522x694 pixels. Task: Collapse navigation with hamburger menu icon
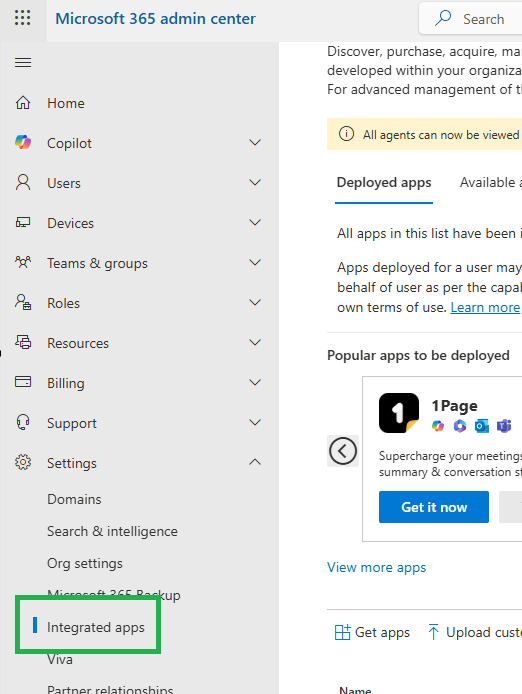pos(23,62)
